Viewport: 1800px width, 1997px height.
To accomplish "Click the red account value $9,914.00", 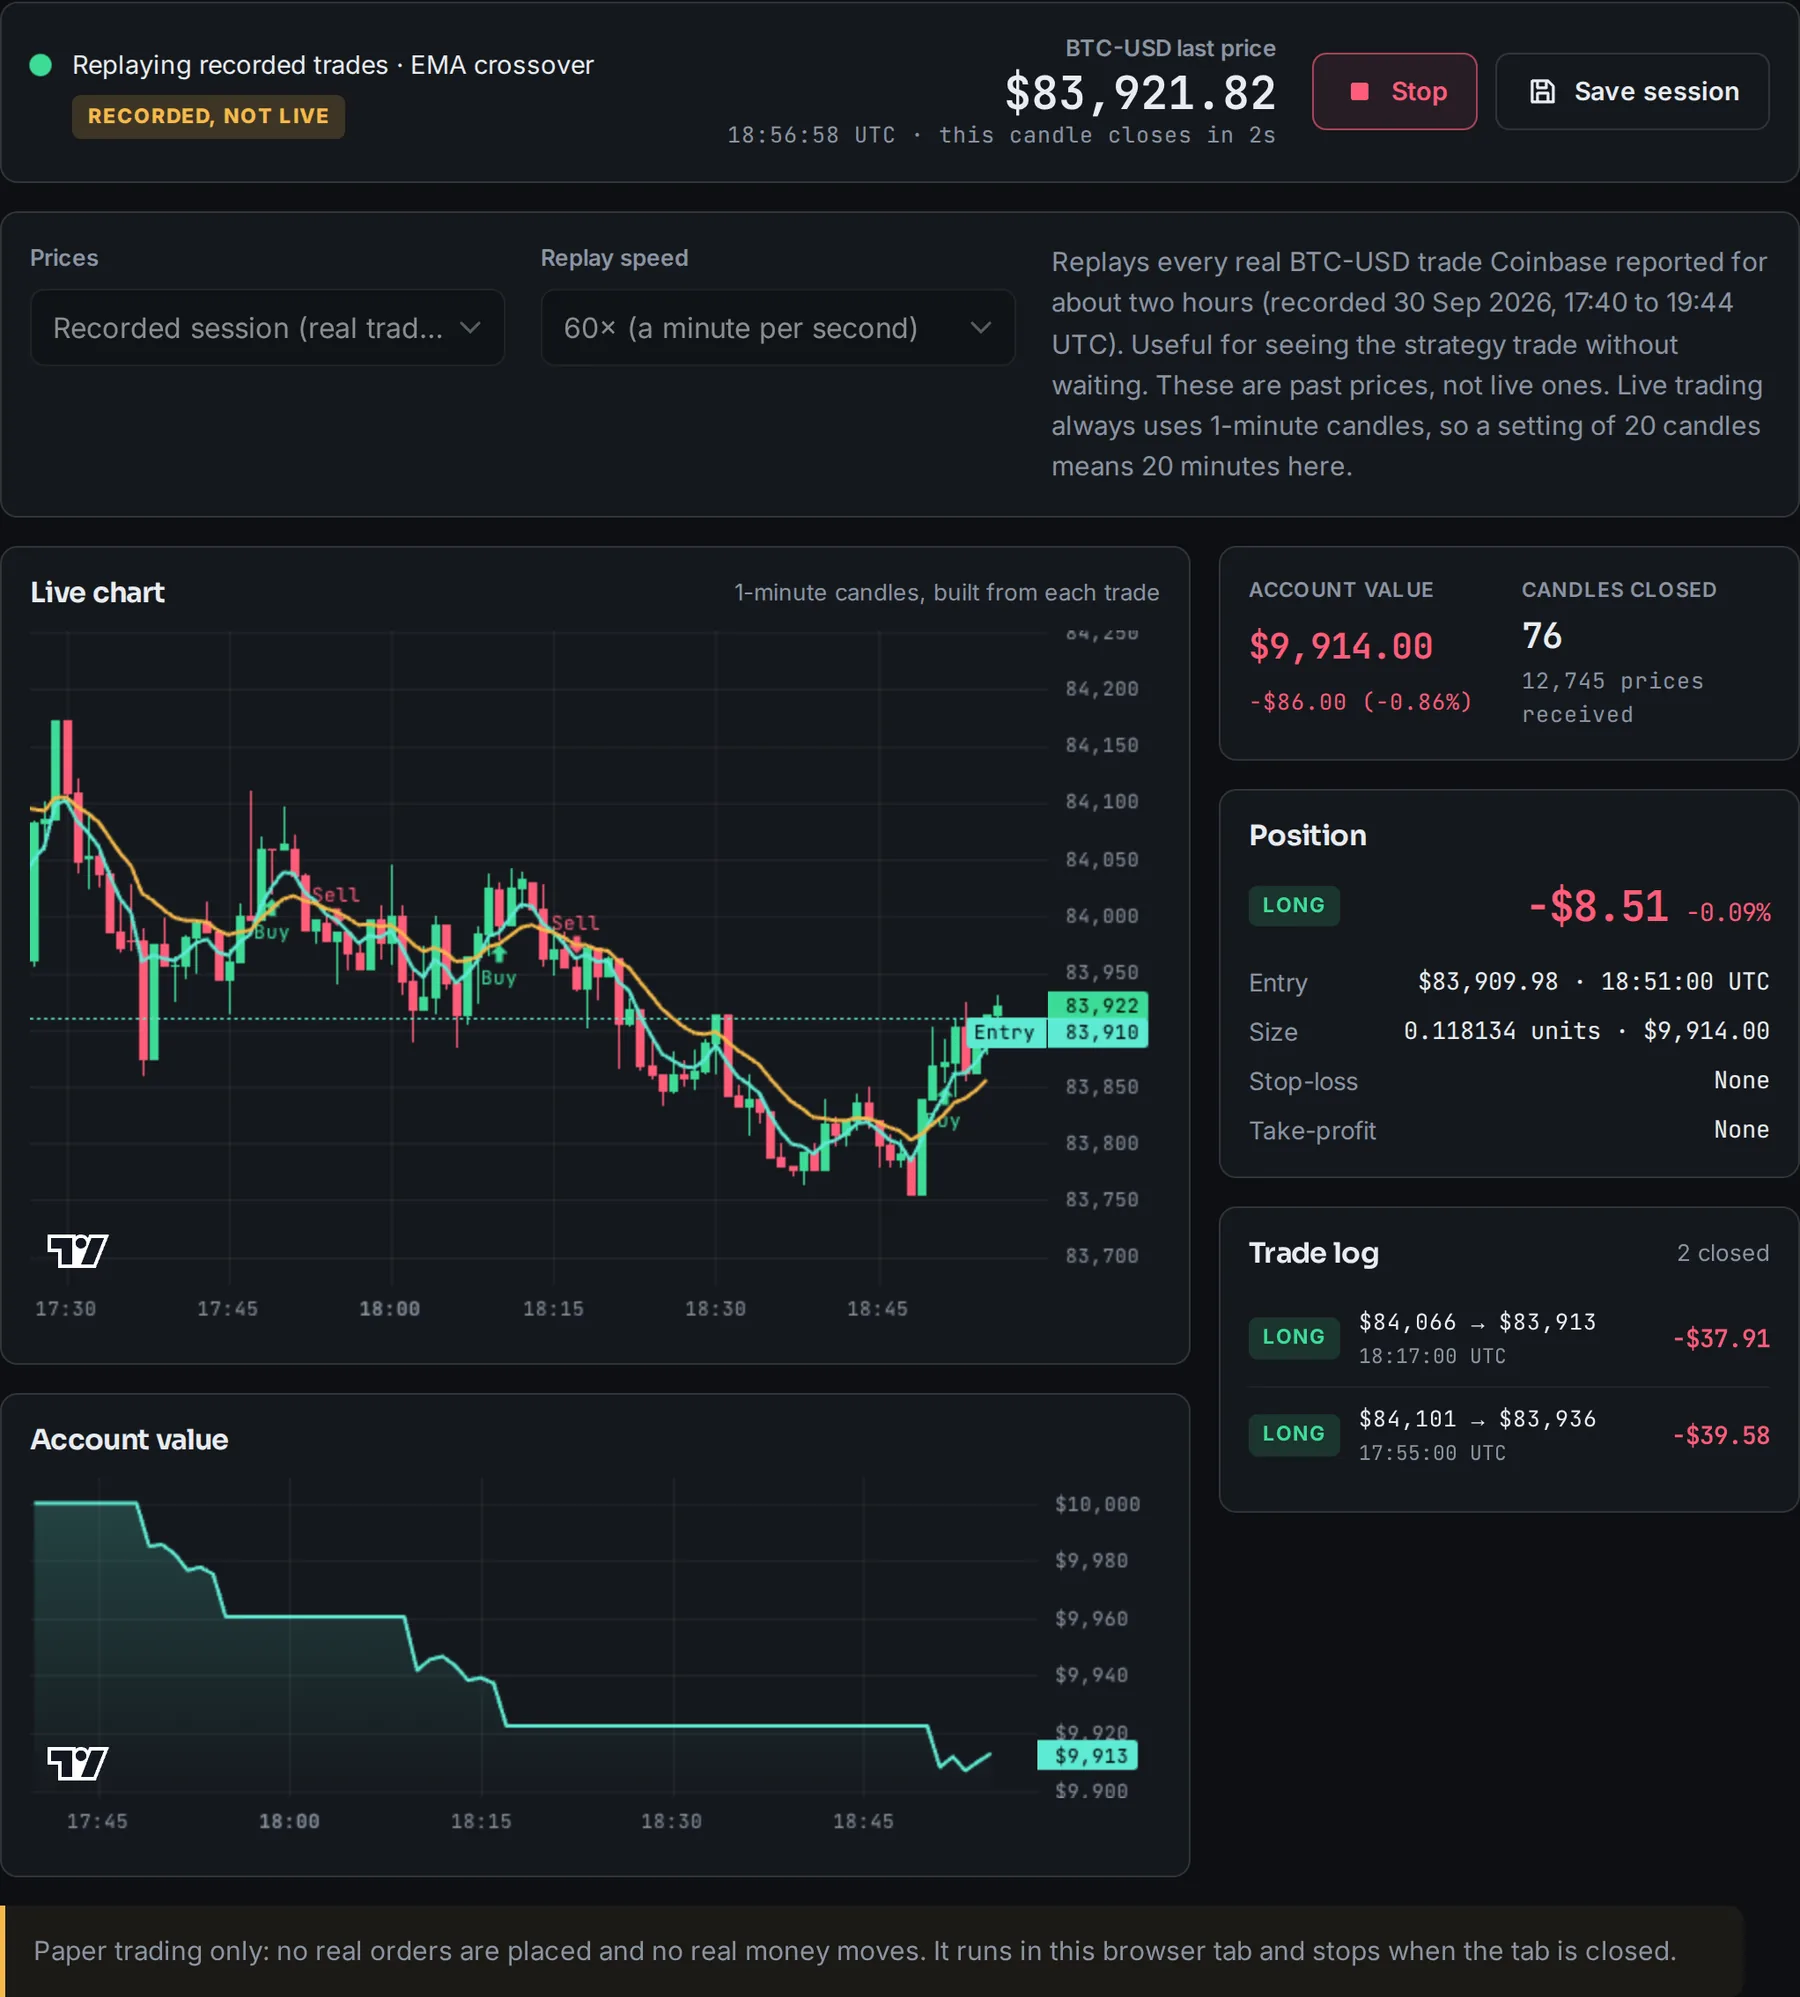I will click(1340, 646).
